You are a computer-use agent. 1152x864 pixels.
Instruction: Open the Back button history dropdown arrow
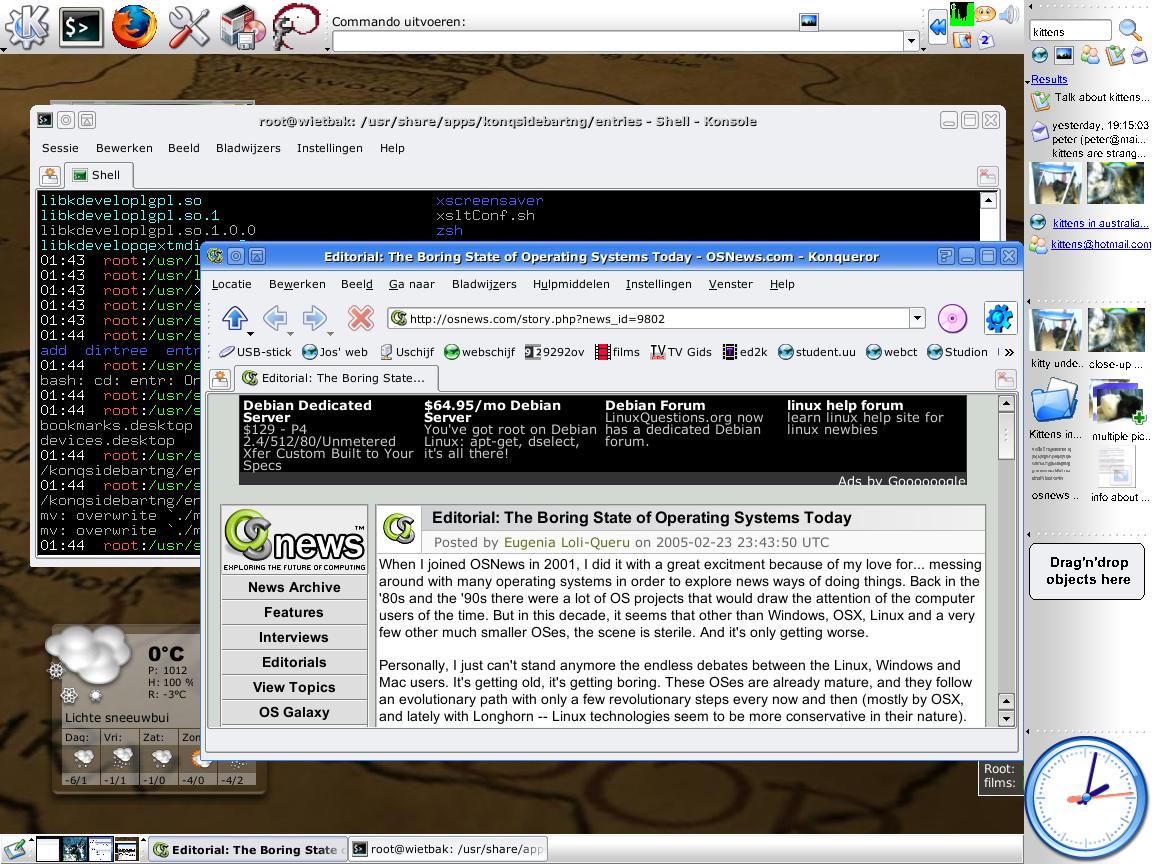coord(290,334)
